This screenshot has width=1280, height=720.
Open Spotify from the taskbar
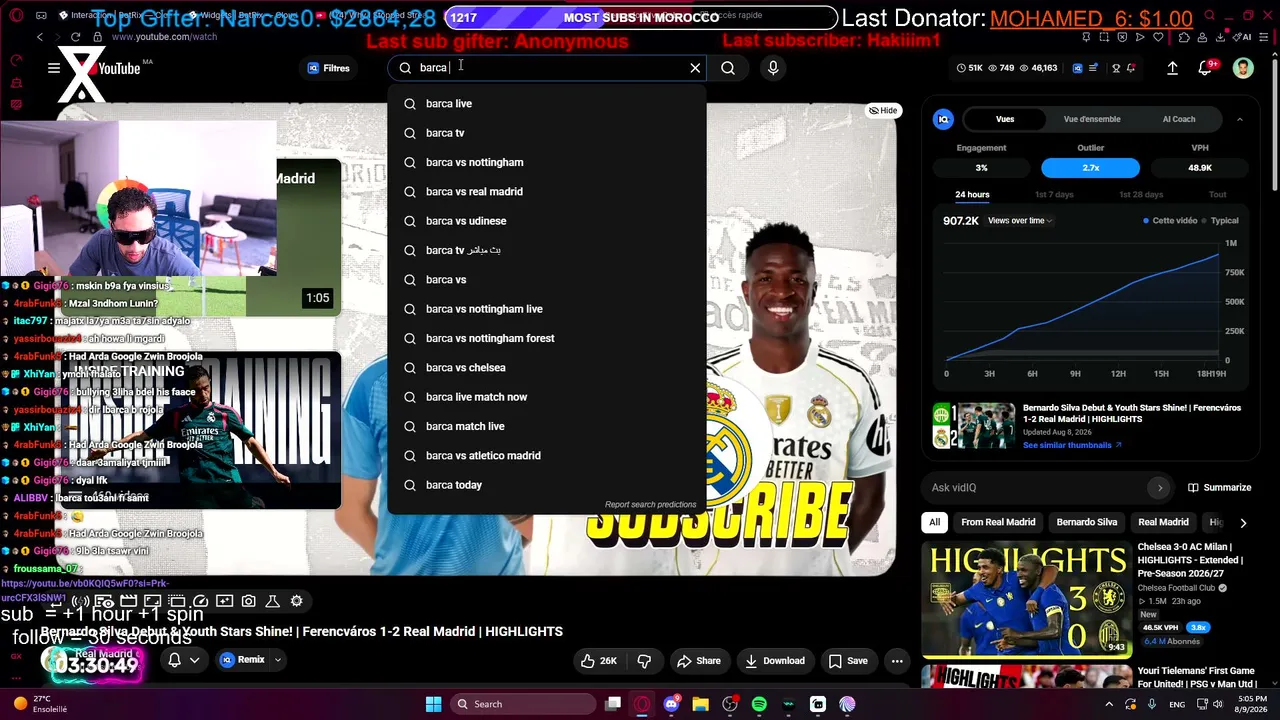pyautogui.click(x=759, y=704)
